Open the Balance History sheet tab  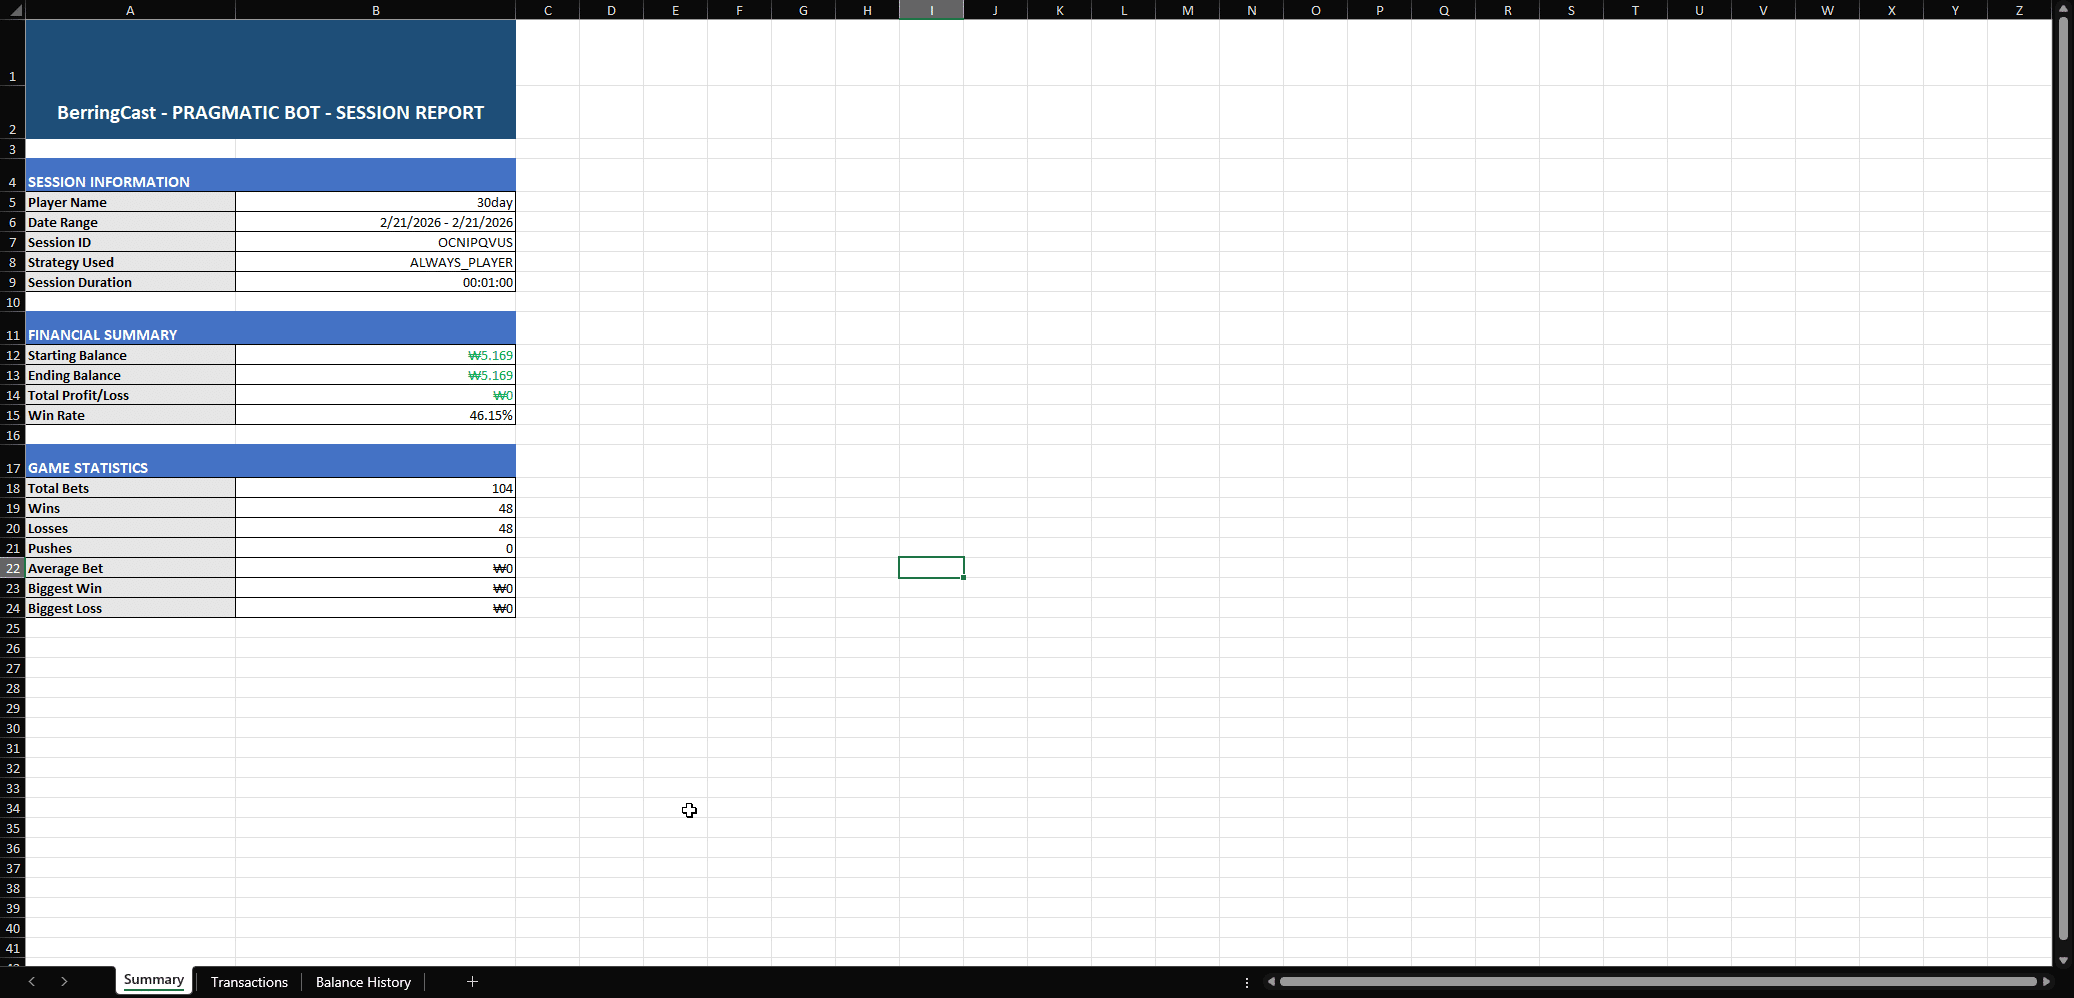(363, 982)
